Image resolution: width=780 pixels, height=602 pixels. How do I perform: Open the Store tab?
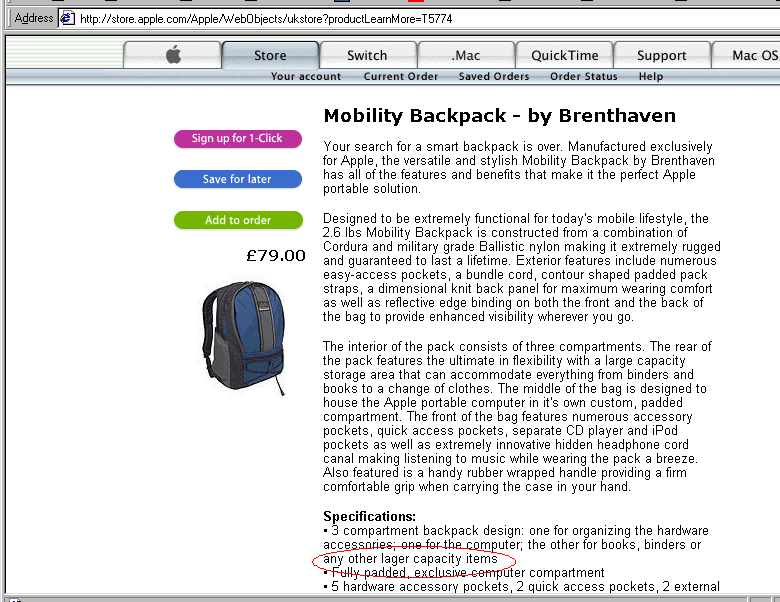point(270,55)
